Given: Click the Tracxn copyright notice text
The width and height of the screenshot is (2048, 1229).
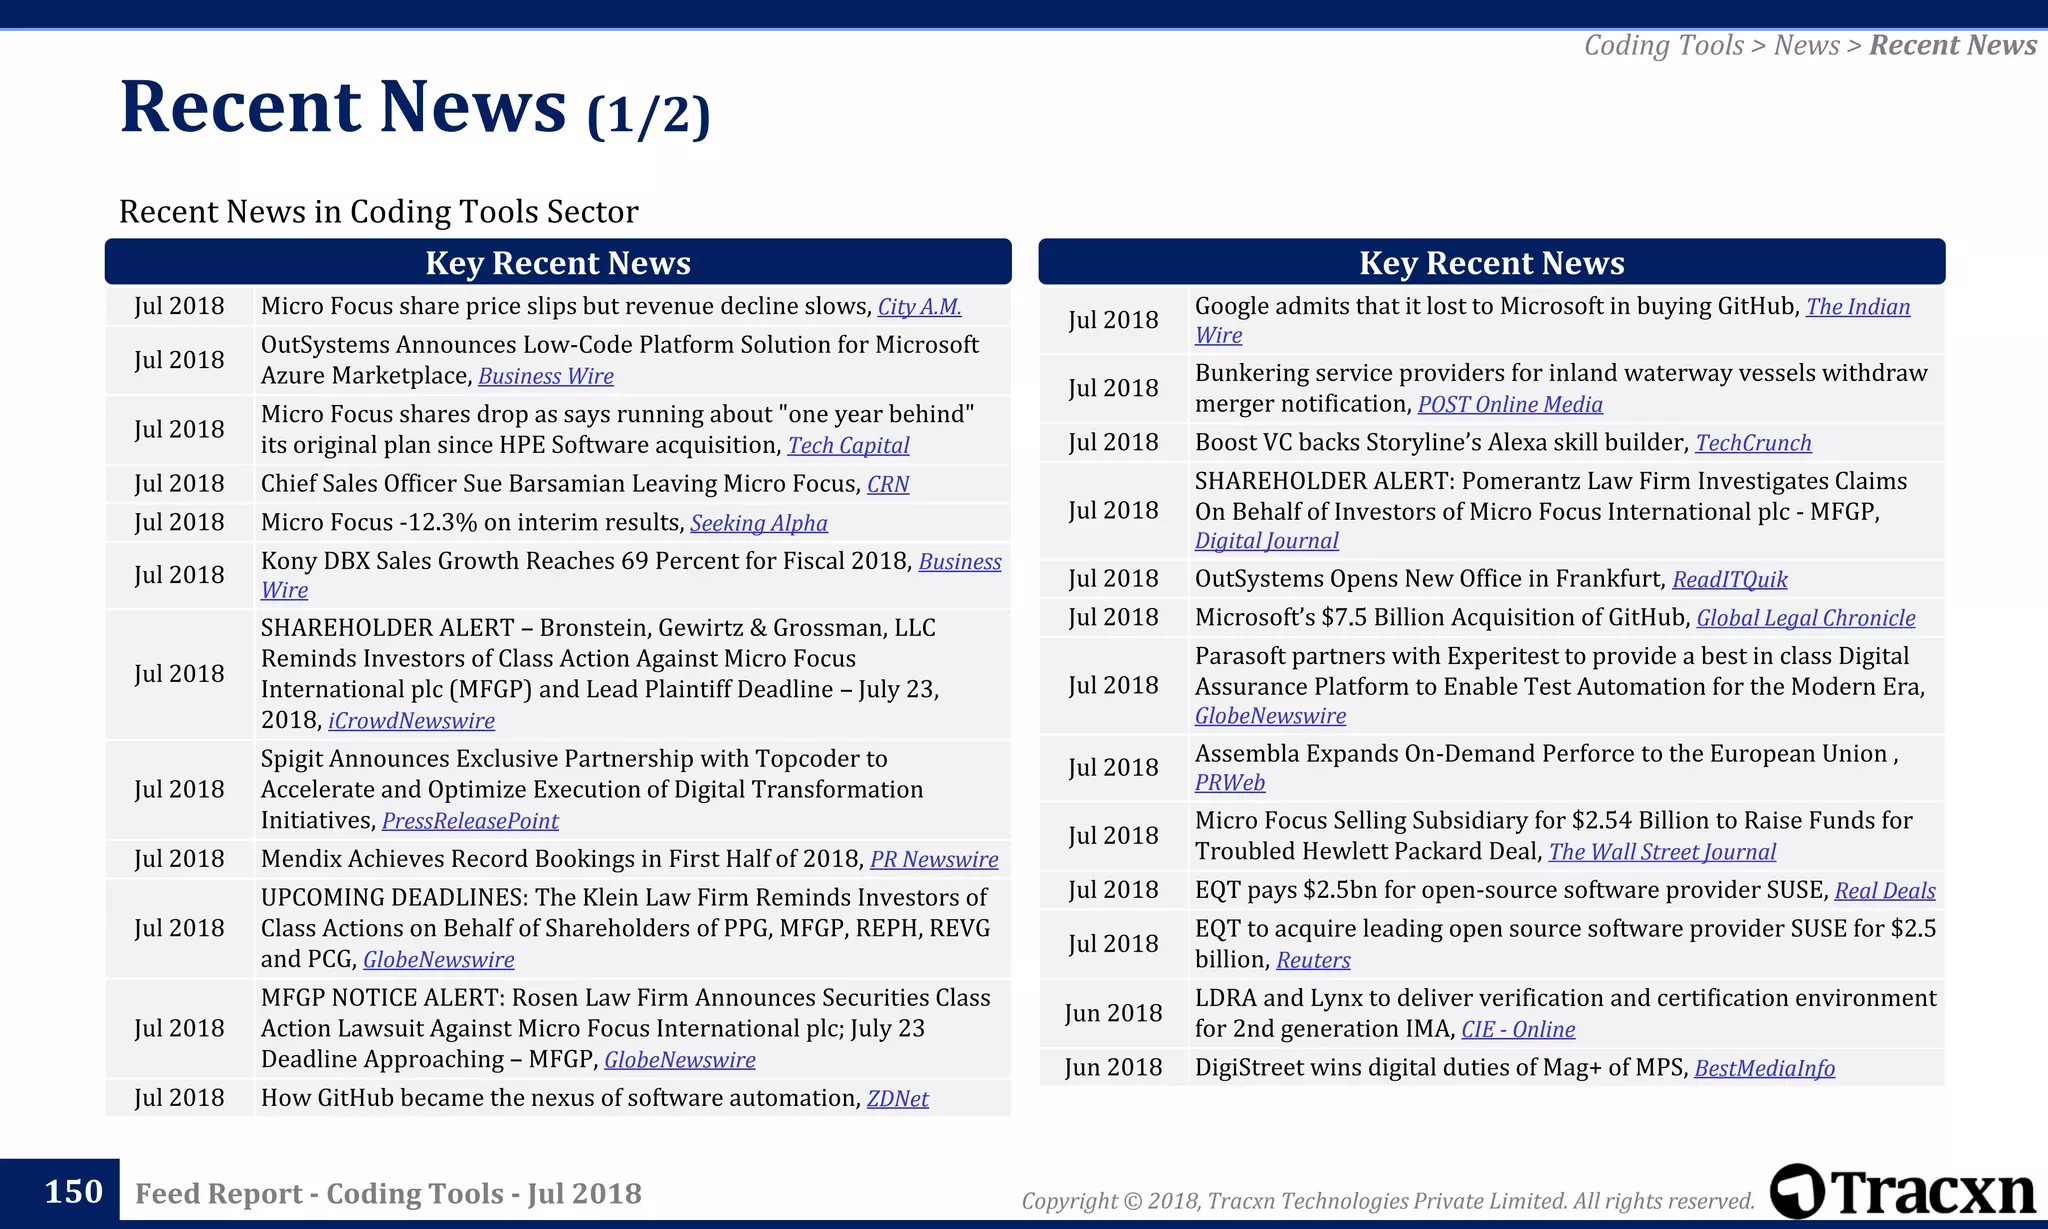Looking at the screenshot, I should 1388,1201.
